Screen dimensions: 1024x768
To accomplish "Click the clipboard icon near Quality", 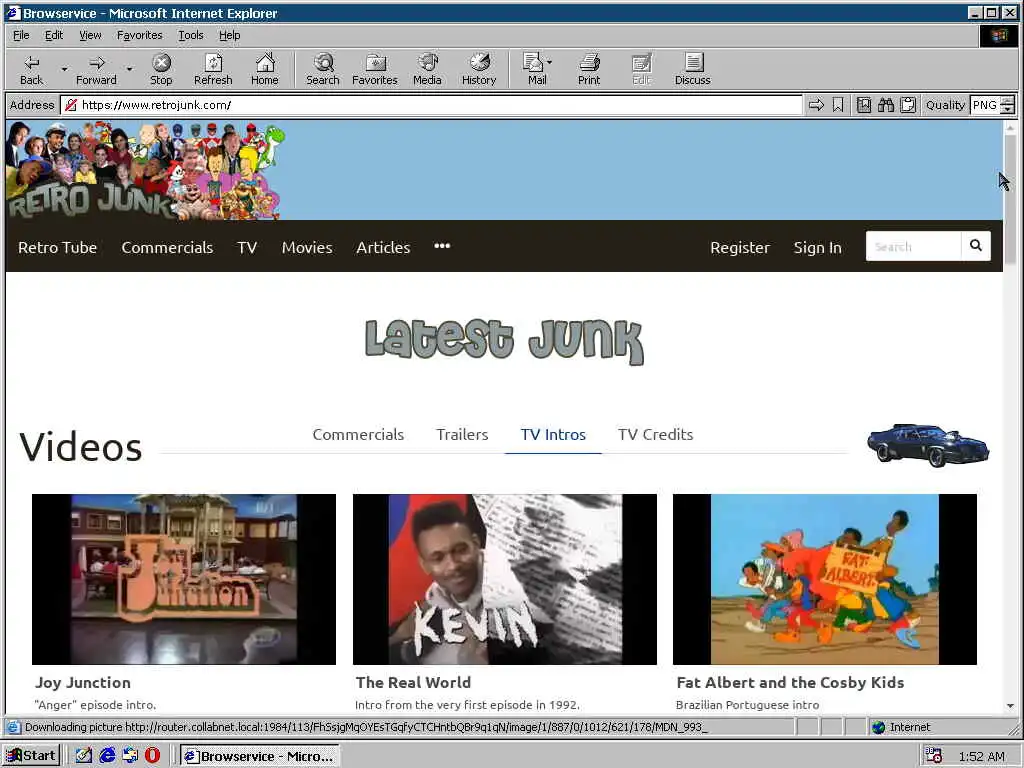I will [x=908, y=105].
